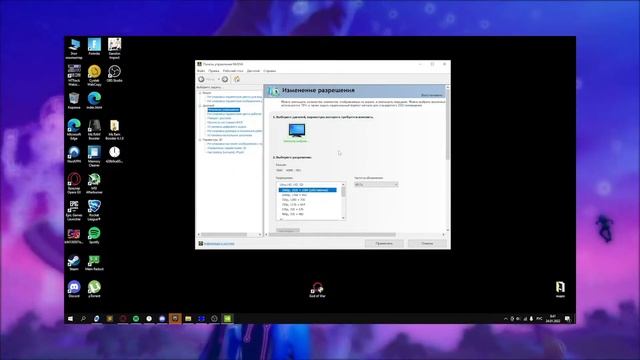Open God of War desktop shortcut

coord(317,289)
